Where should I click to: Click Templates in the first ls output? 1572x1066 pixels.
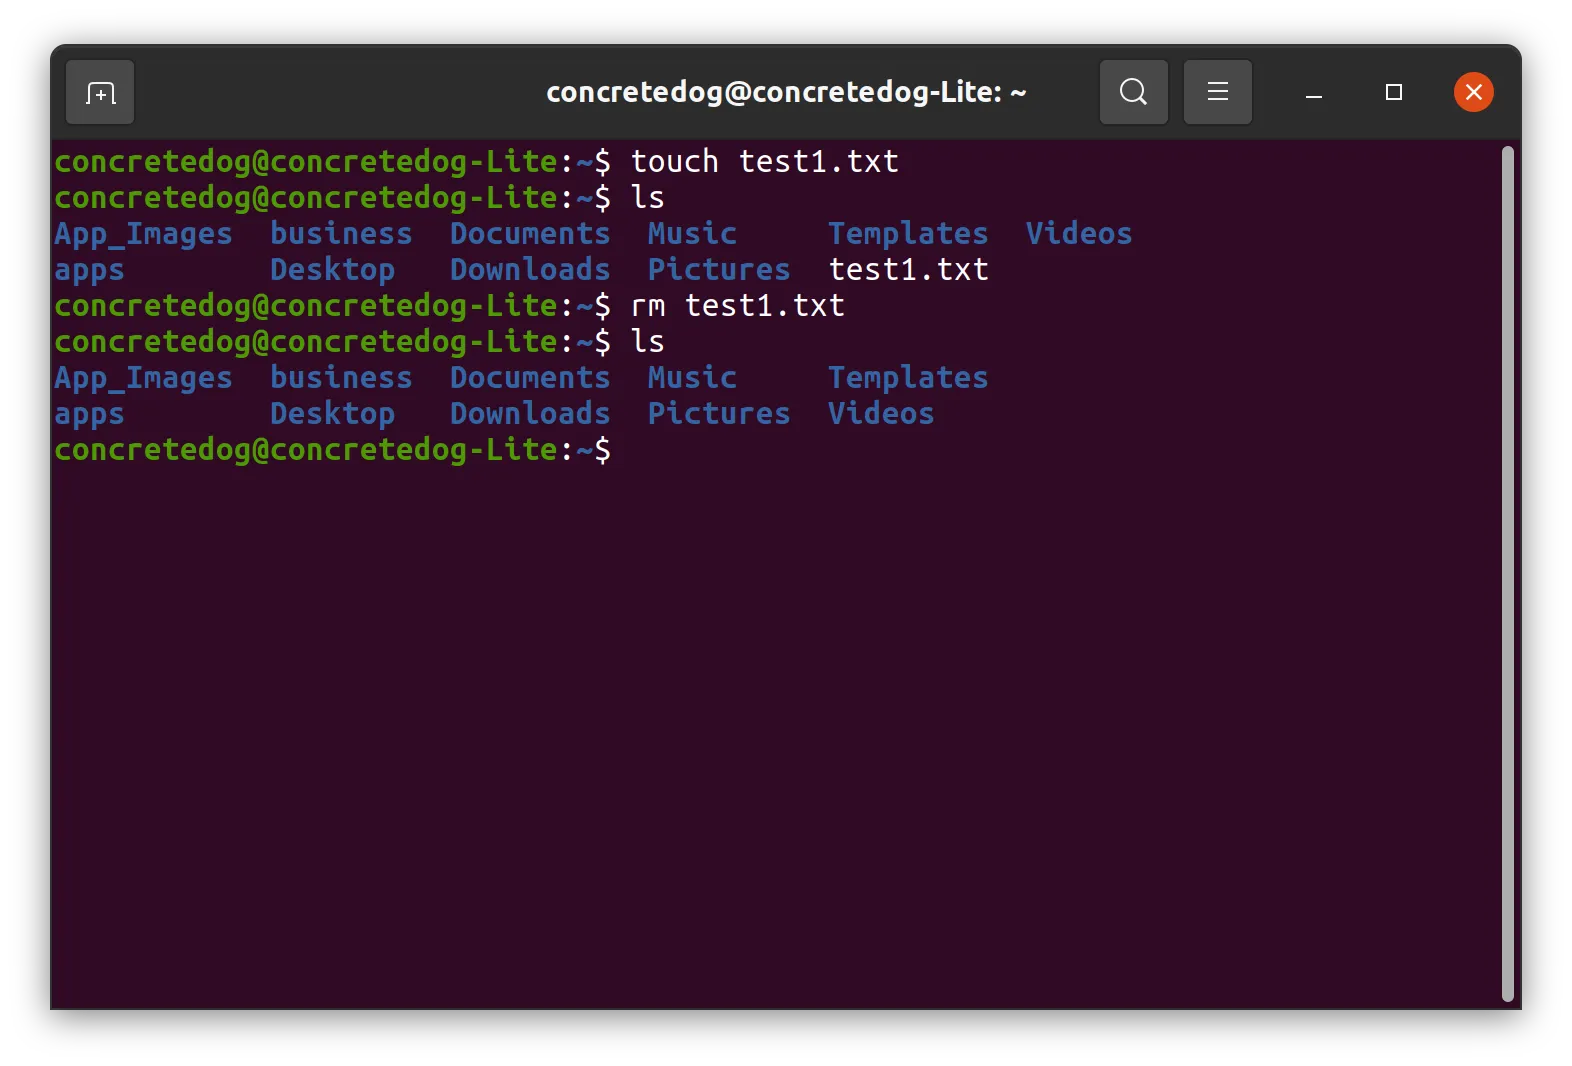click(908, 233)
